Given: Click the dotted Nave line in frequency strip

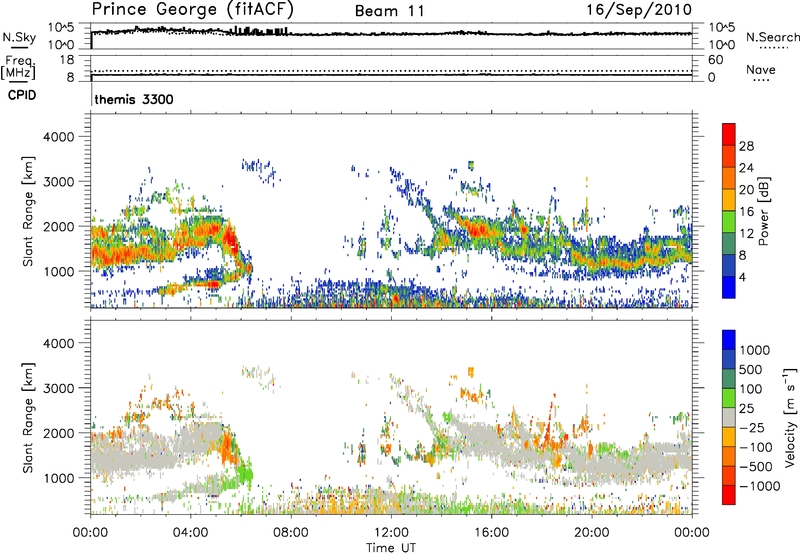Looking at the screenshot, I should (391, 71).
